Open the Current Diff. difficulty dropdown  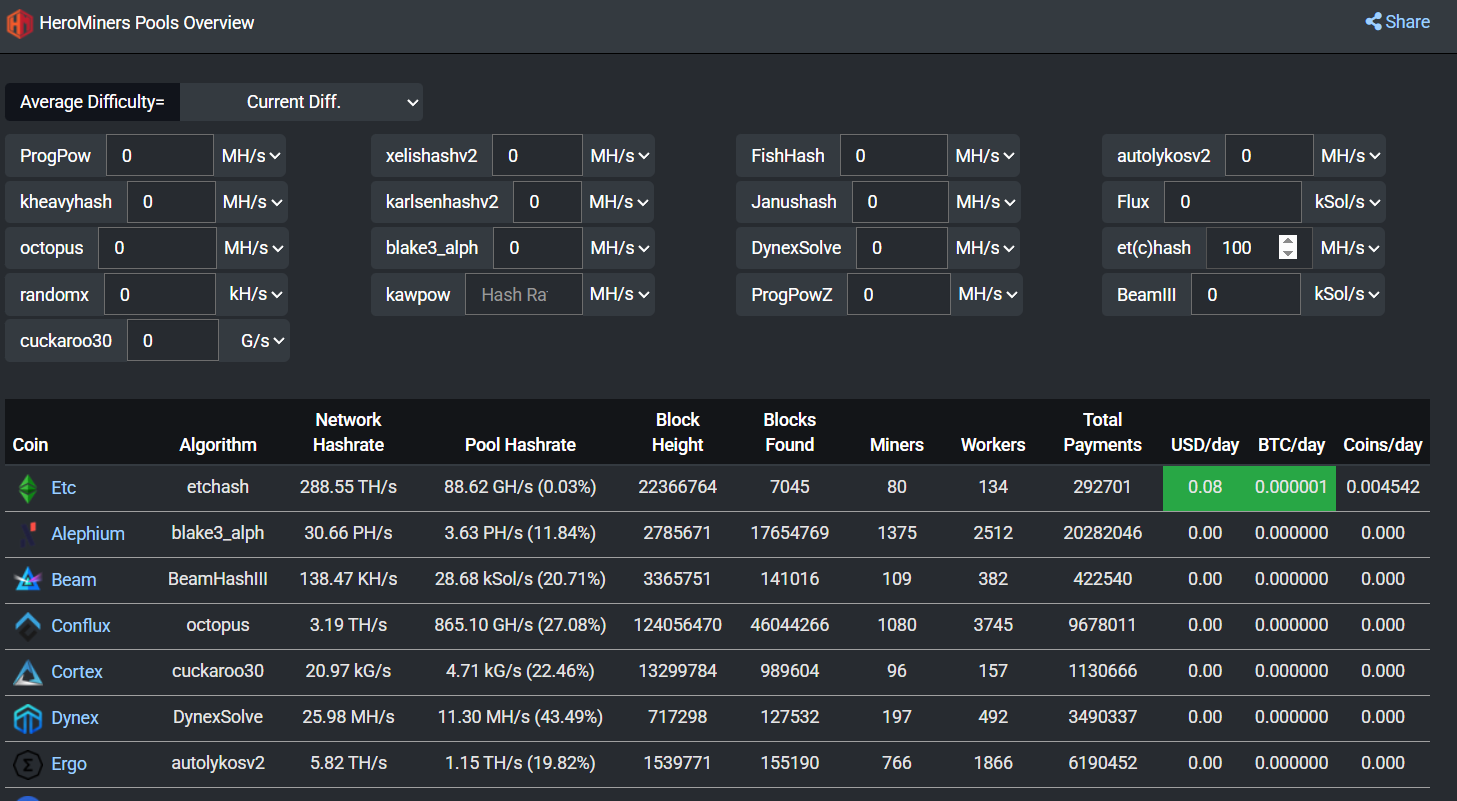(x=301, y=102)
